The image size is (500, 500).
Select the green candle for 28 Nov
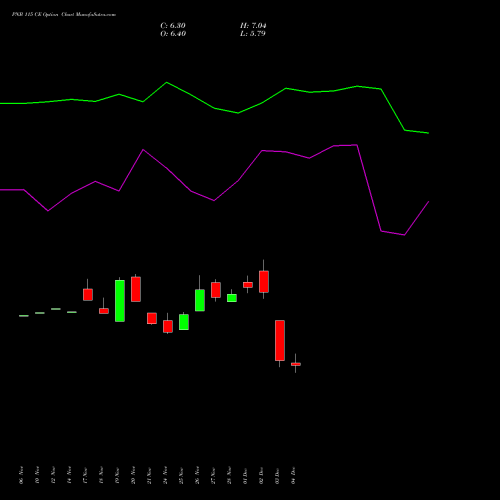[232, 298]
